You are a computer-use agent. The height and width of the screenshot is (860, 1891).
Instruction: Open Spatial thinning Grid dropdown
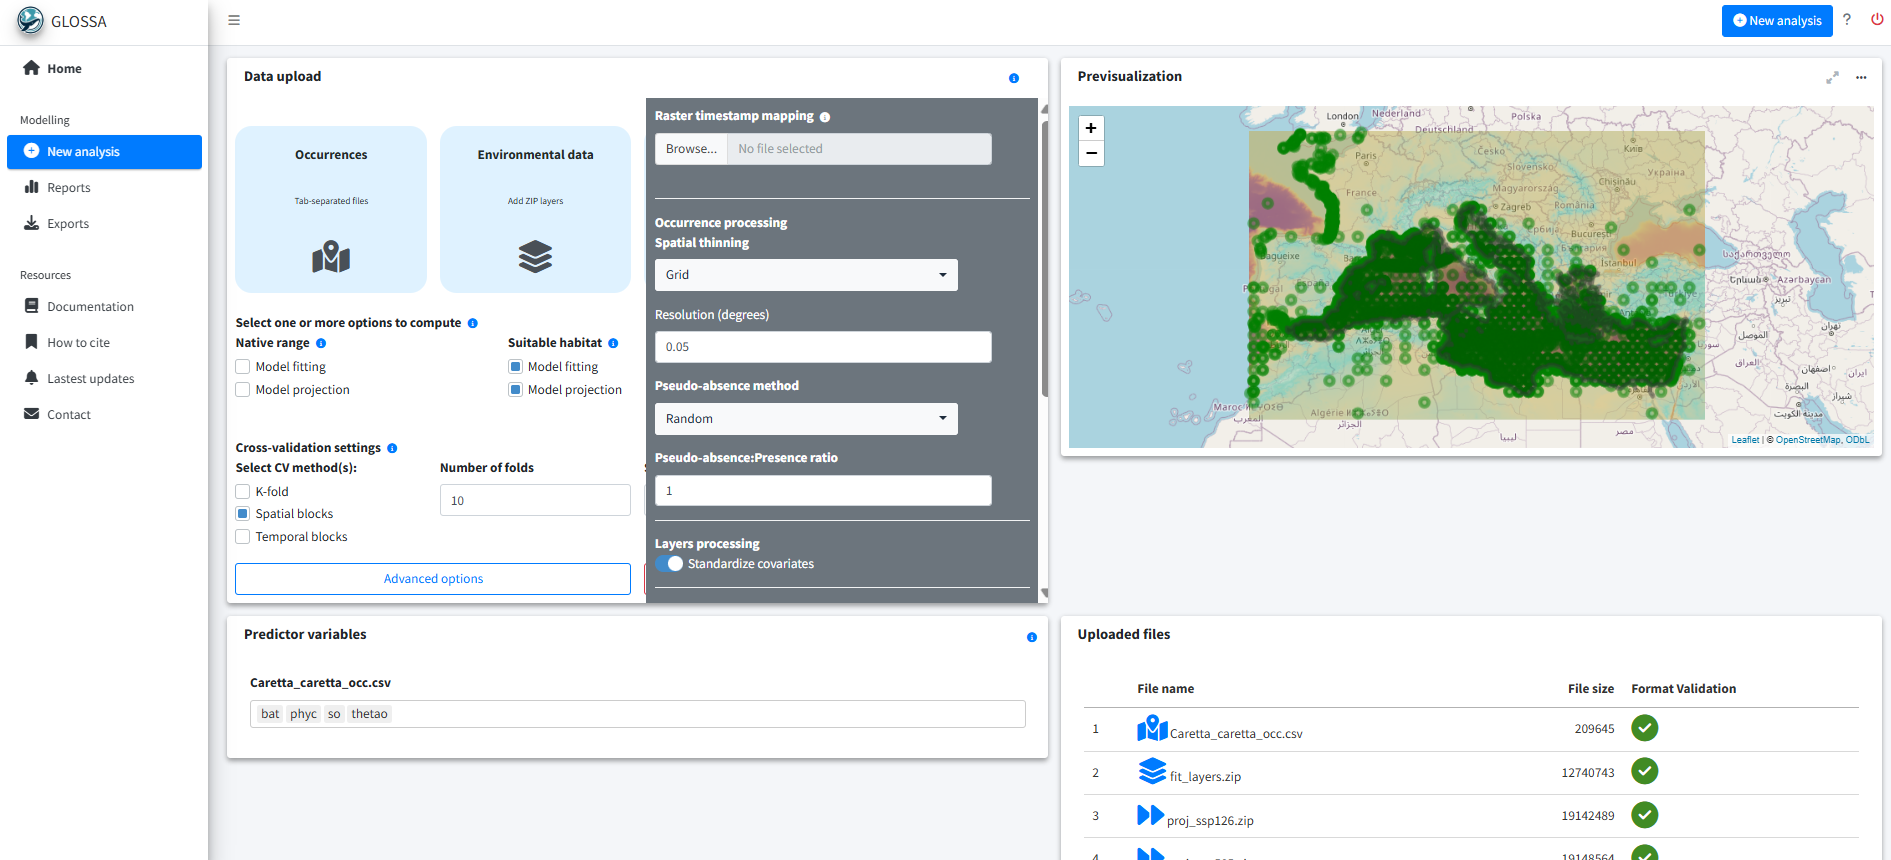point(806,275)
